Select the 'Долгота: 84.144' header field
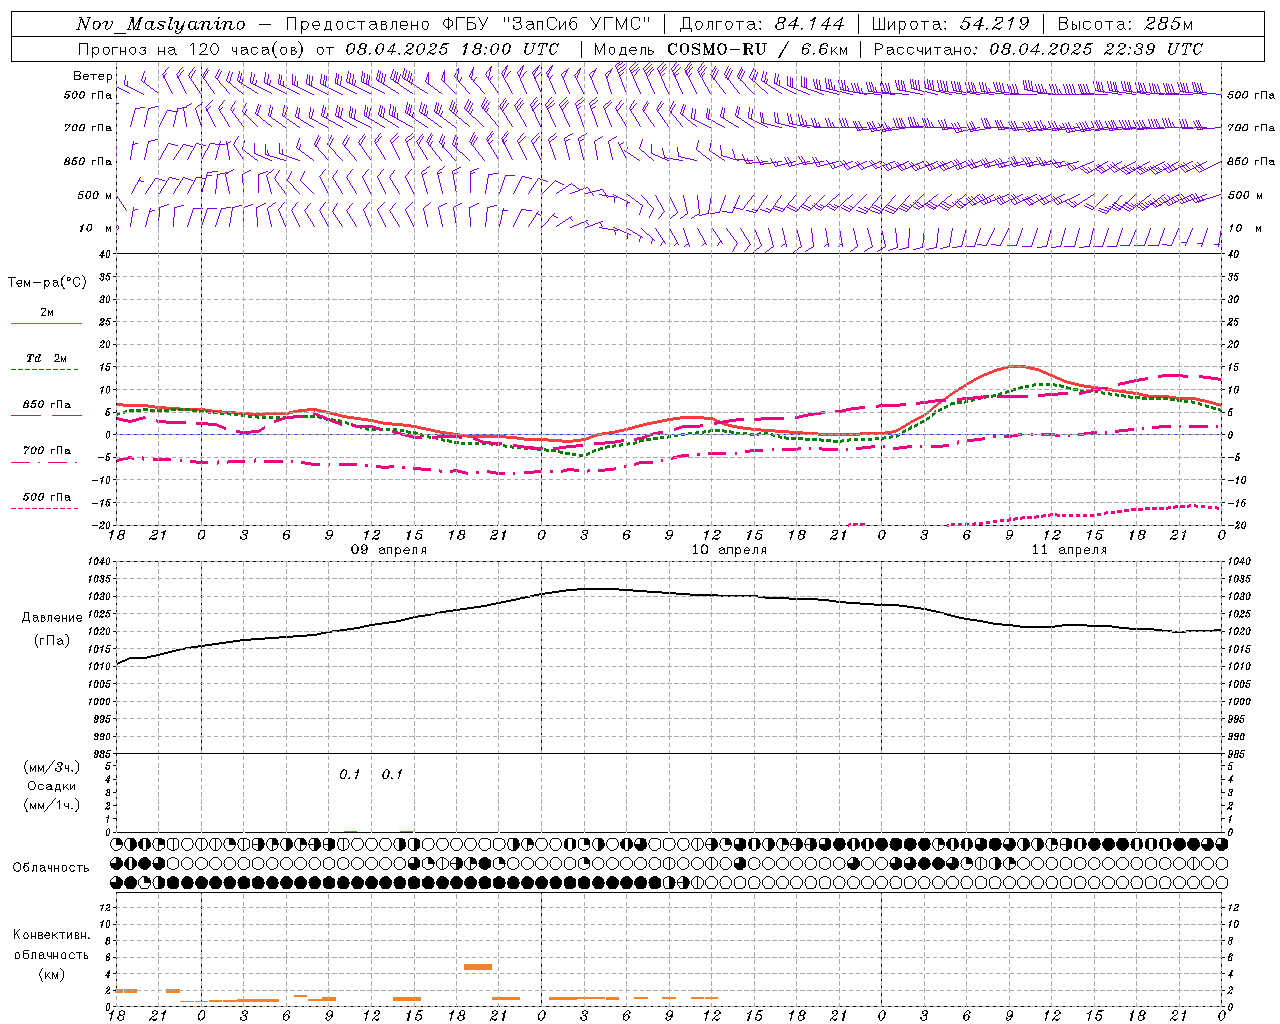 pos(762,24)
